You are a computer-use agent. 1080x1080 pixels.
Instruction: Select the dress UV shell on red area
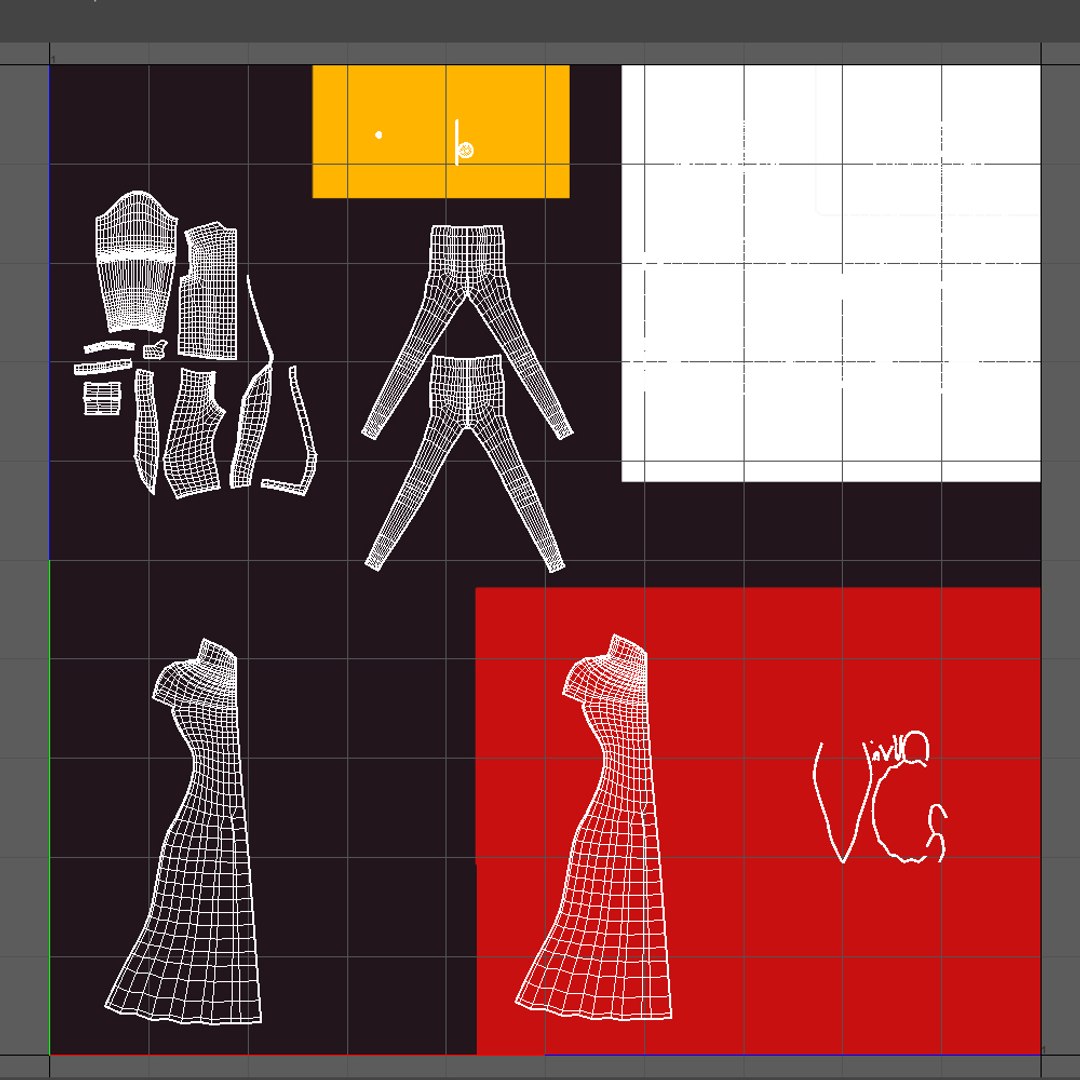click(x=594, y=827)
